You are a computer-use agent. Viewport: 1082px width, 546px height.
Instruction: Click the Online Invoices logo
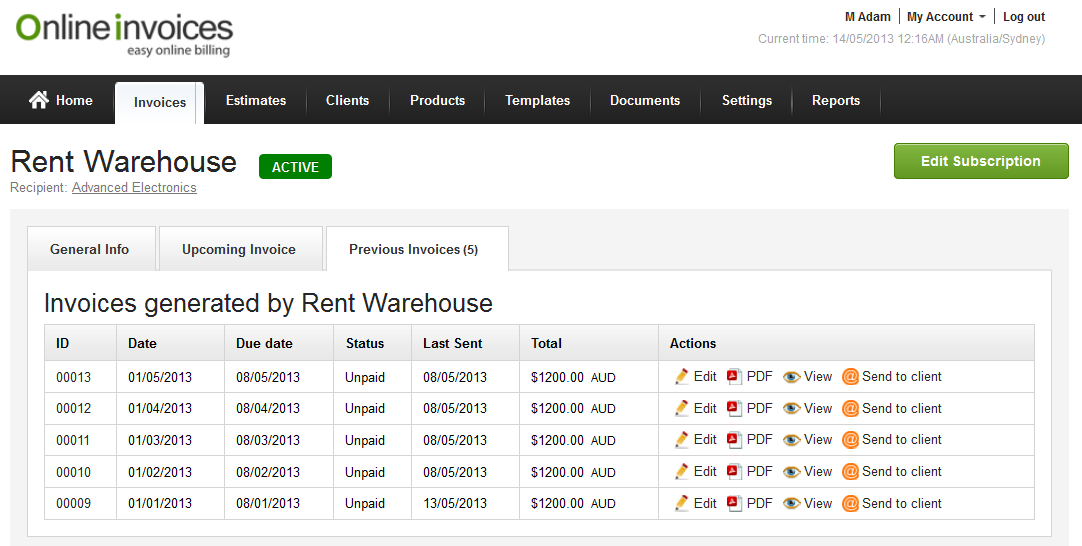(x=124, y=34)
